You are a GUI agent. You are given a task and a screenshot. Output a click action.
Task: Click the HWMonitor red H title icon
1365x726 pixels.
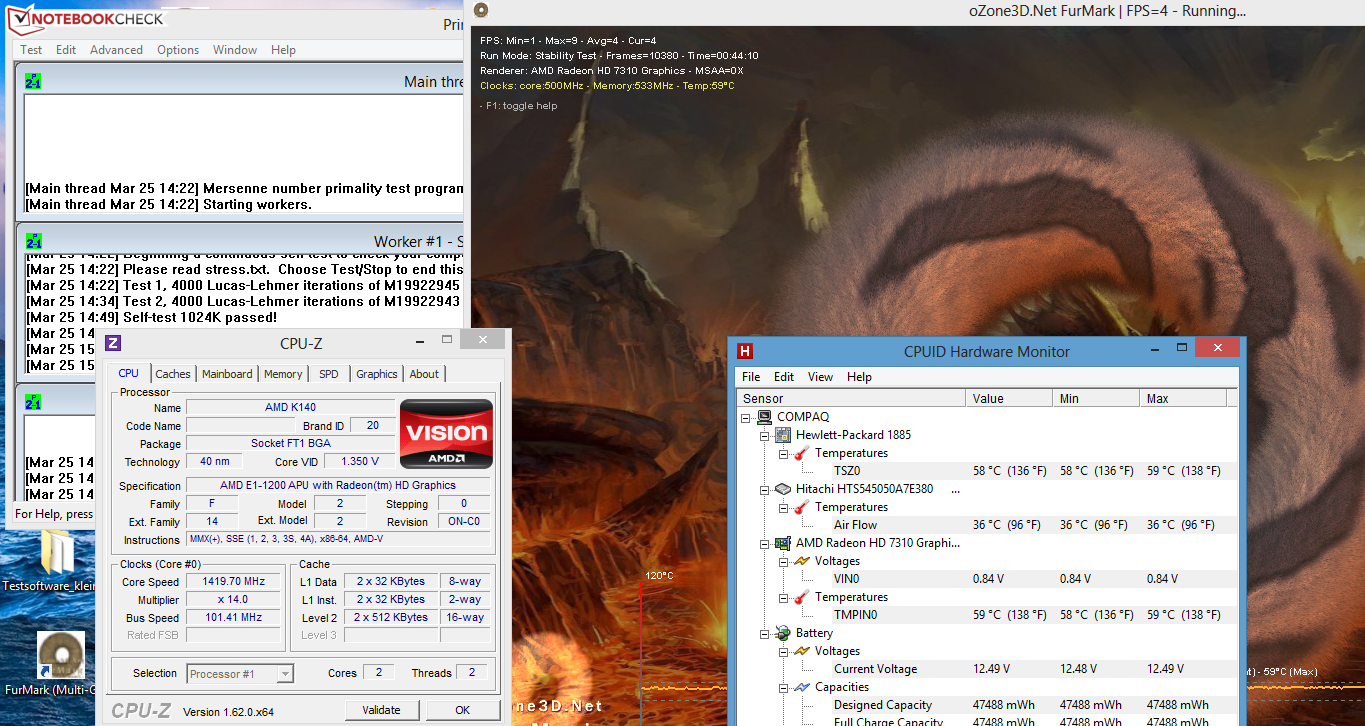click(745, 351)
